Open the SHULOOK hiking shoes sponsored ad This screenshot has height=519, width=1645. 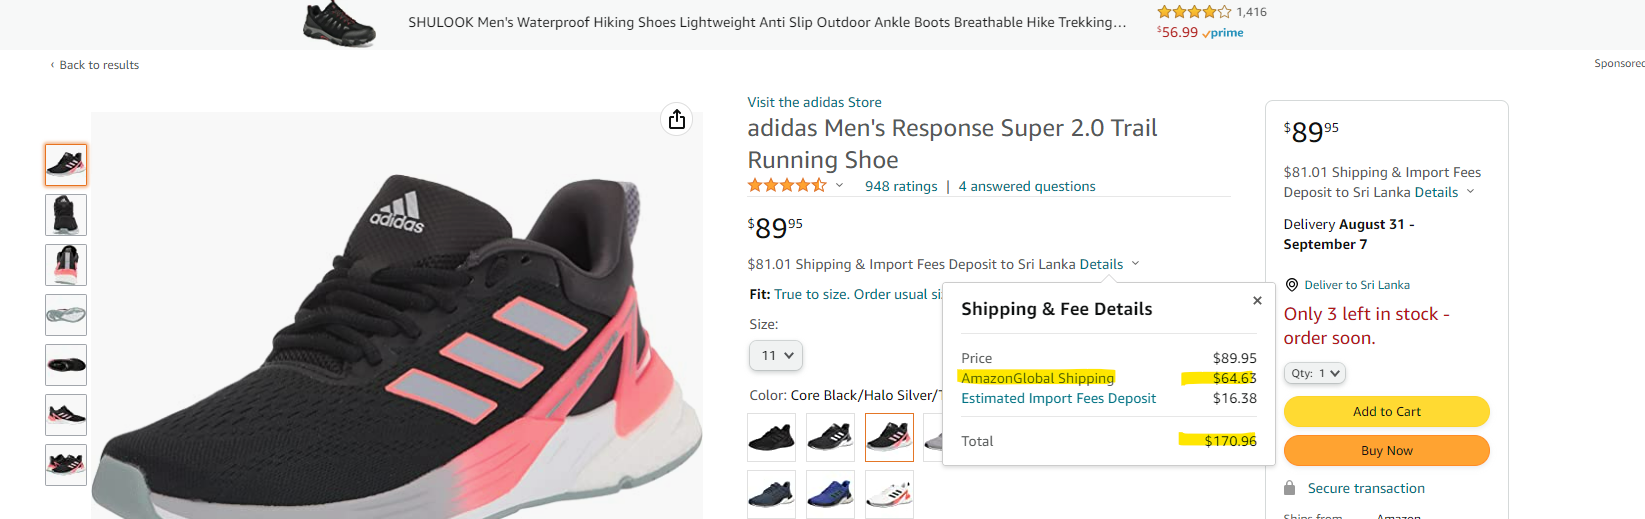767,22
